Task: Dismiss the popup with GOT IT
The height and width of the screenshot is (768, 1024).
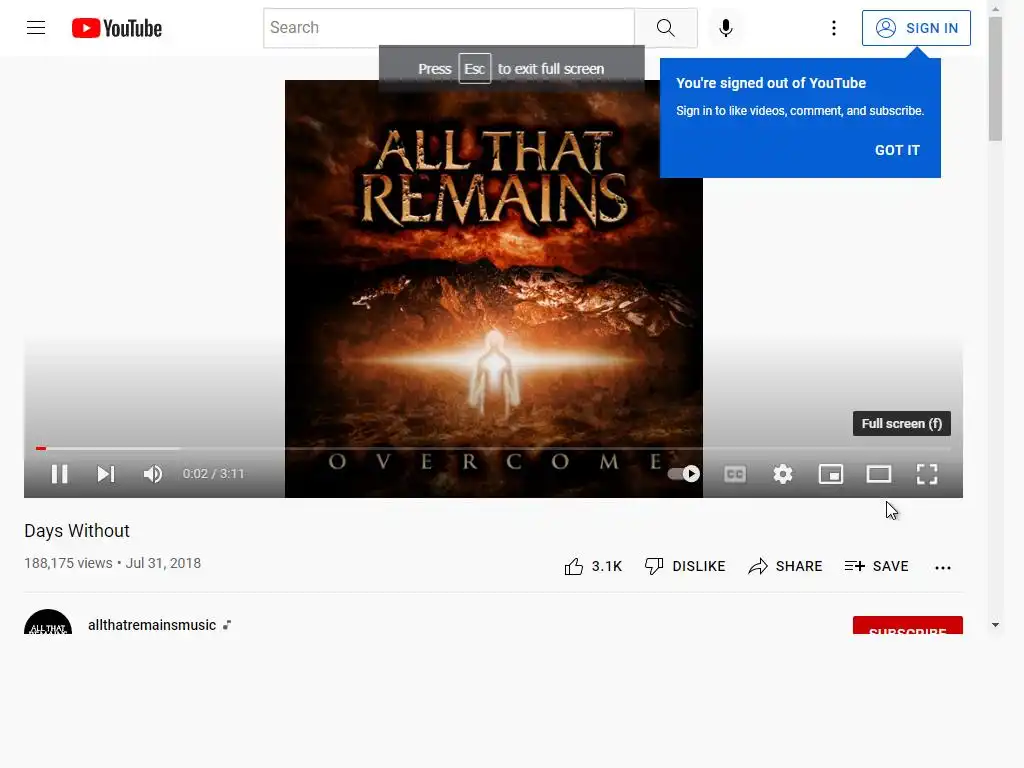Action: coord(897,150)
